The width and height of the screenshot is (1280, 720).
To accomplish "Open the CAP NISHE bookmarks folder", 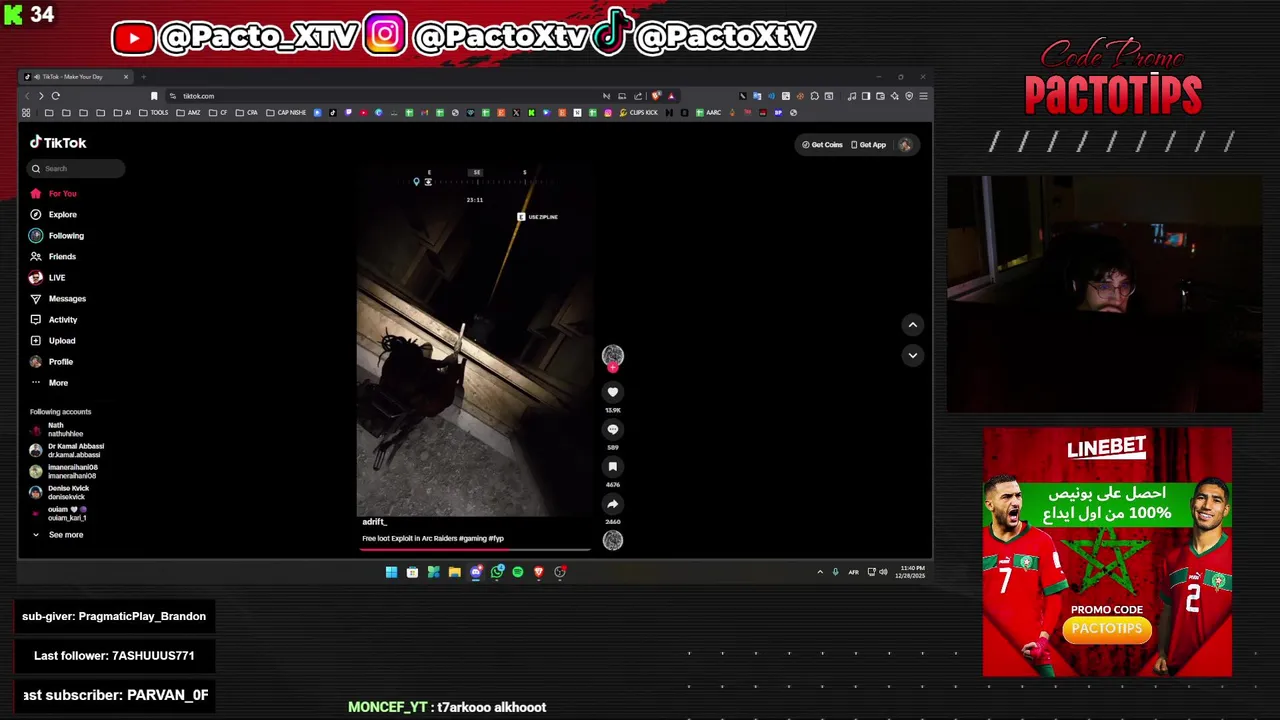I will coord(286,113).
